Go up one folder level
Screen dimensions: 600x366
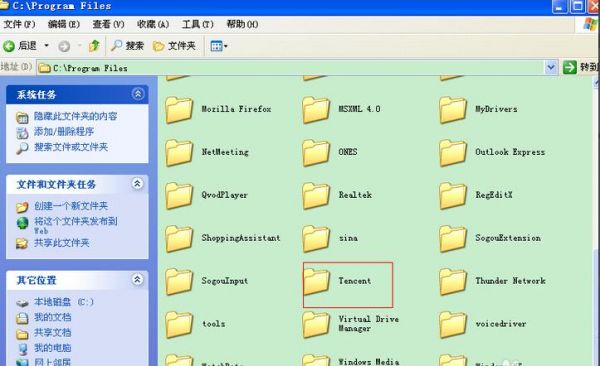coord(94,46)
